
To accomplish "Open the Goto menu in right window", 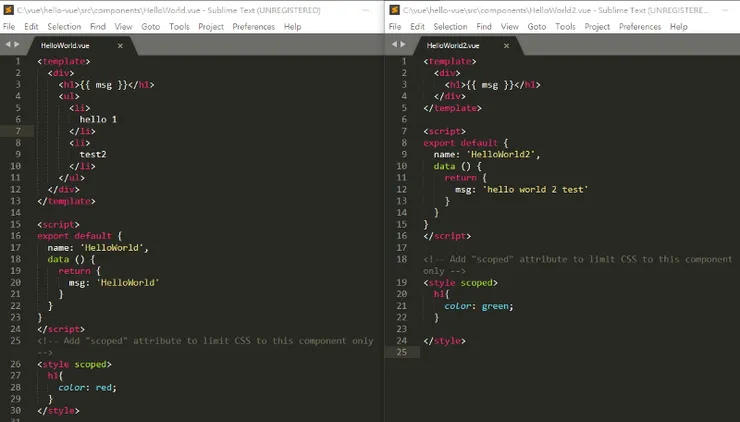I will tap(537, 27).
